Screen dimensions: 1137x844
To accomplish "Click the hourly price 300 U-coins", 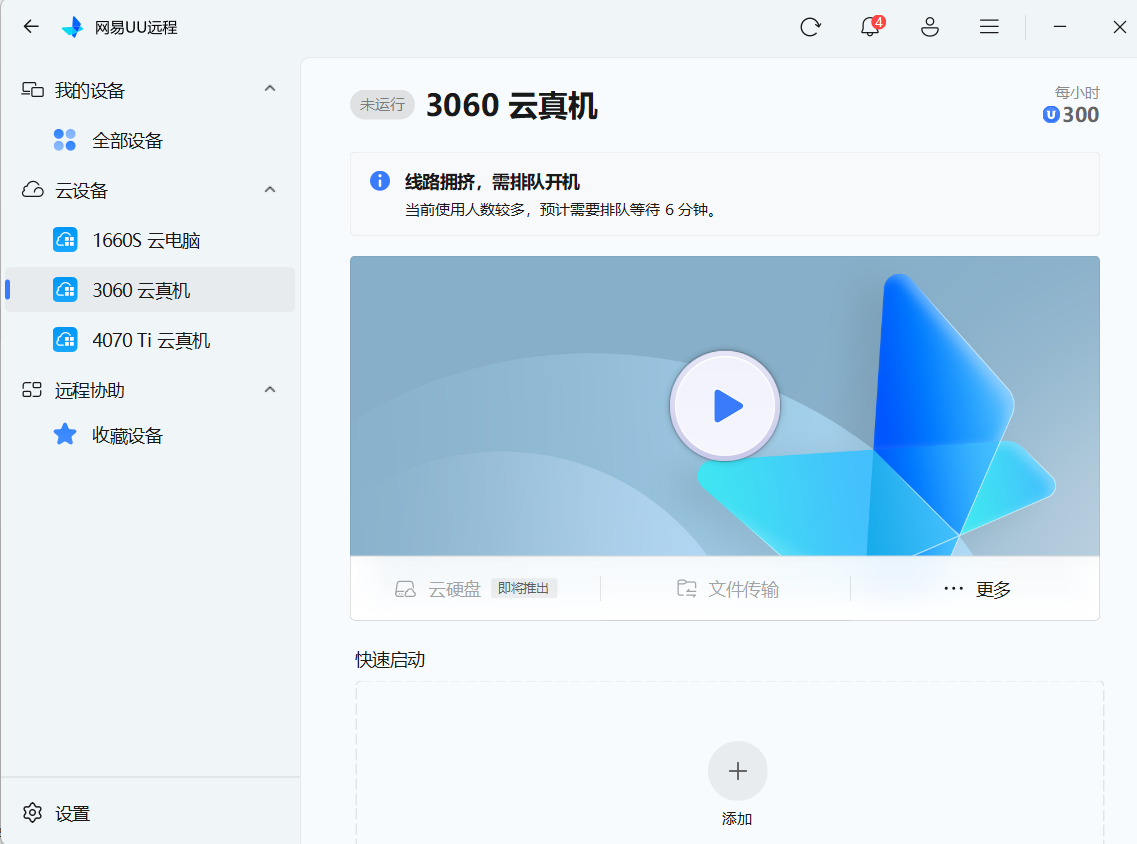I will tap(1070, 115).
